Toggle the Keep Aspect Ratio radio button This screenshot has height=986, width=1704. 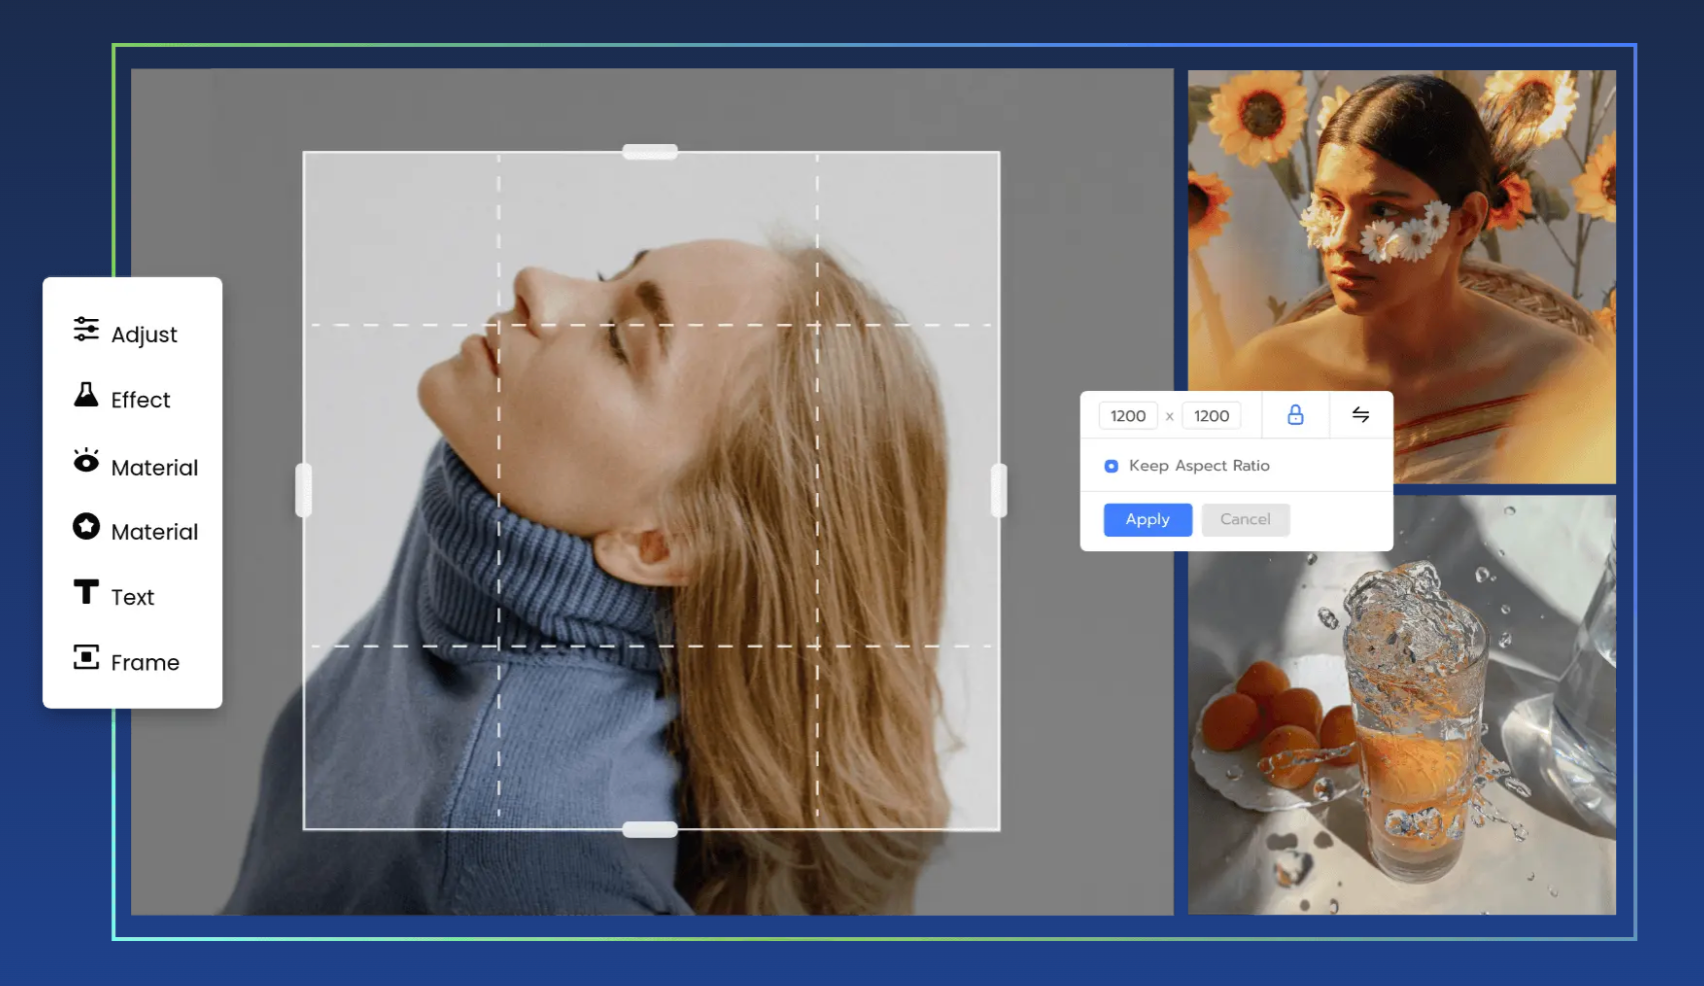(1111, 466)
